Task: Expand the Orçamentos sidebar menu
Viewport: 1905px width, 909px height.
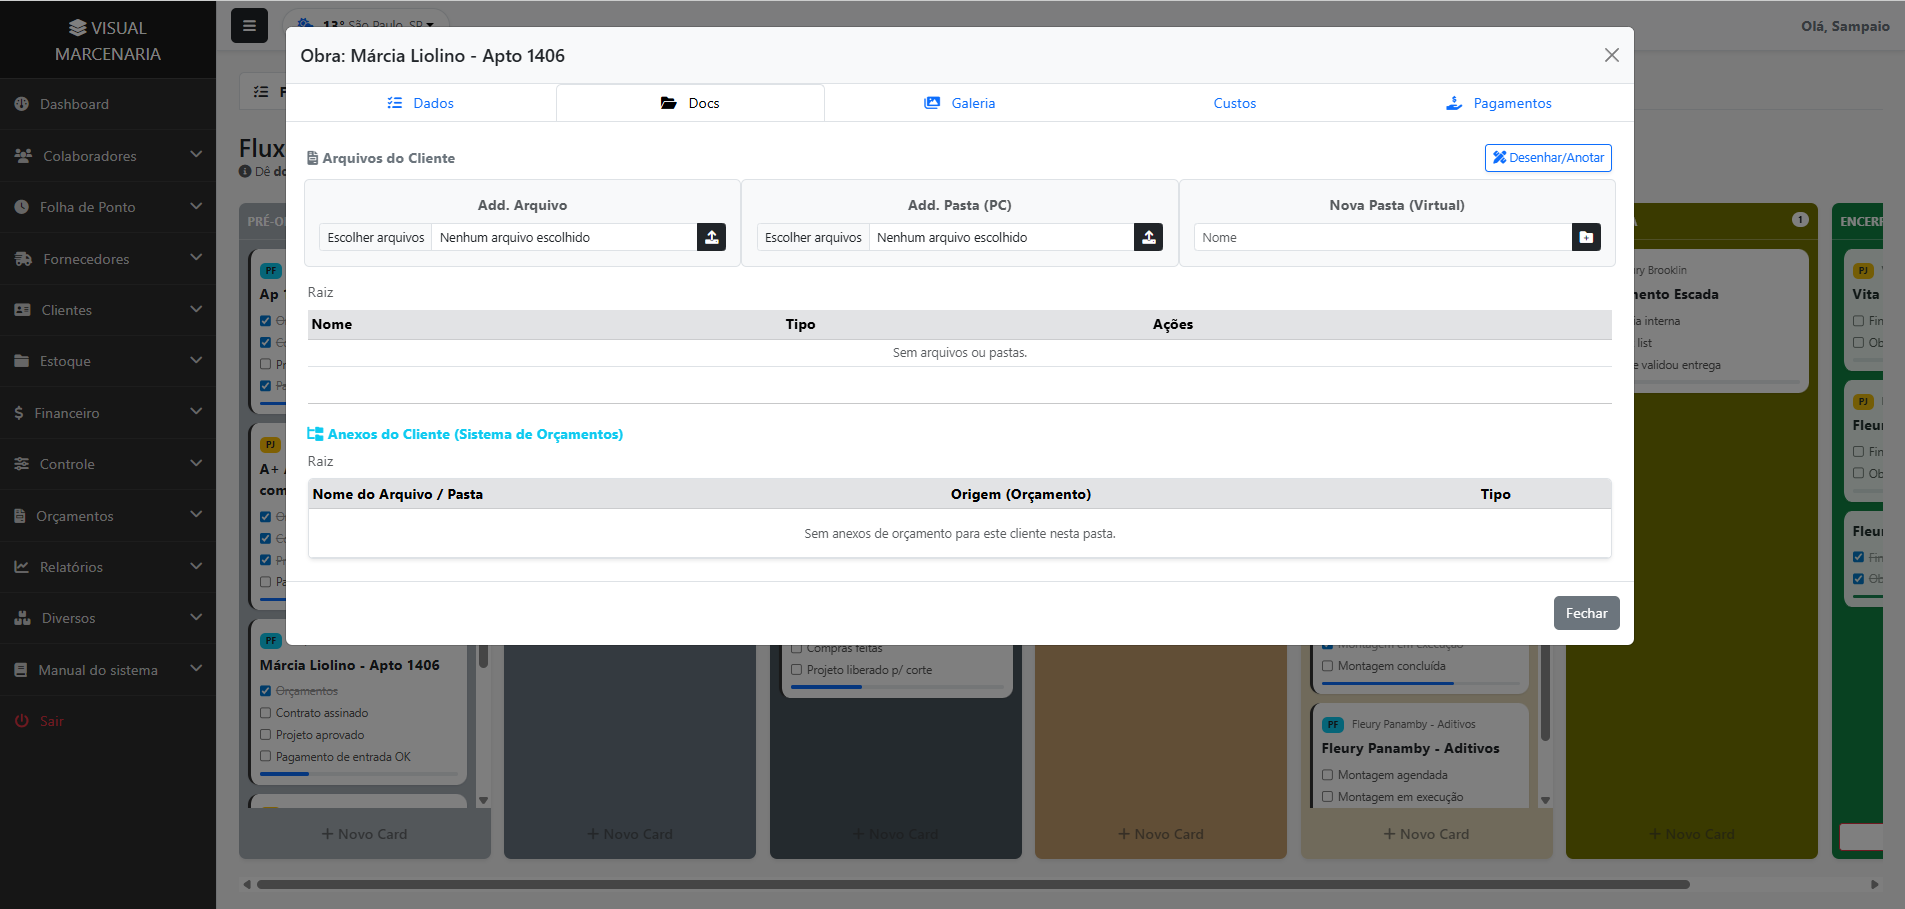Action: (x=196, y=515)
